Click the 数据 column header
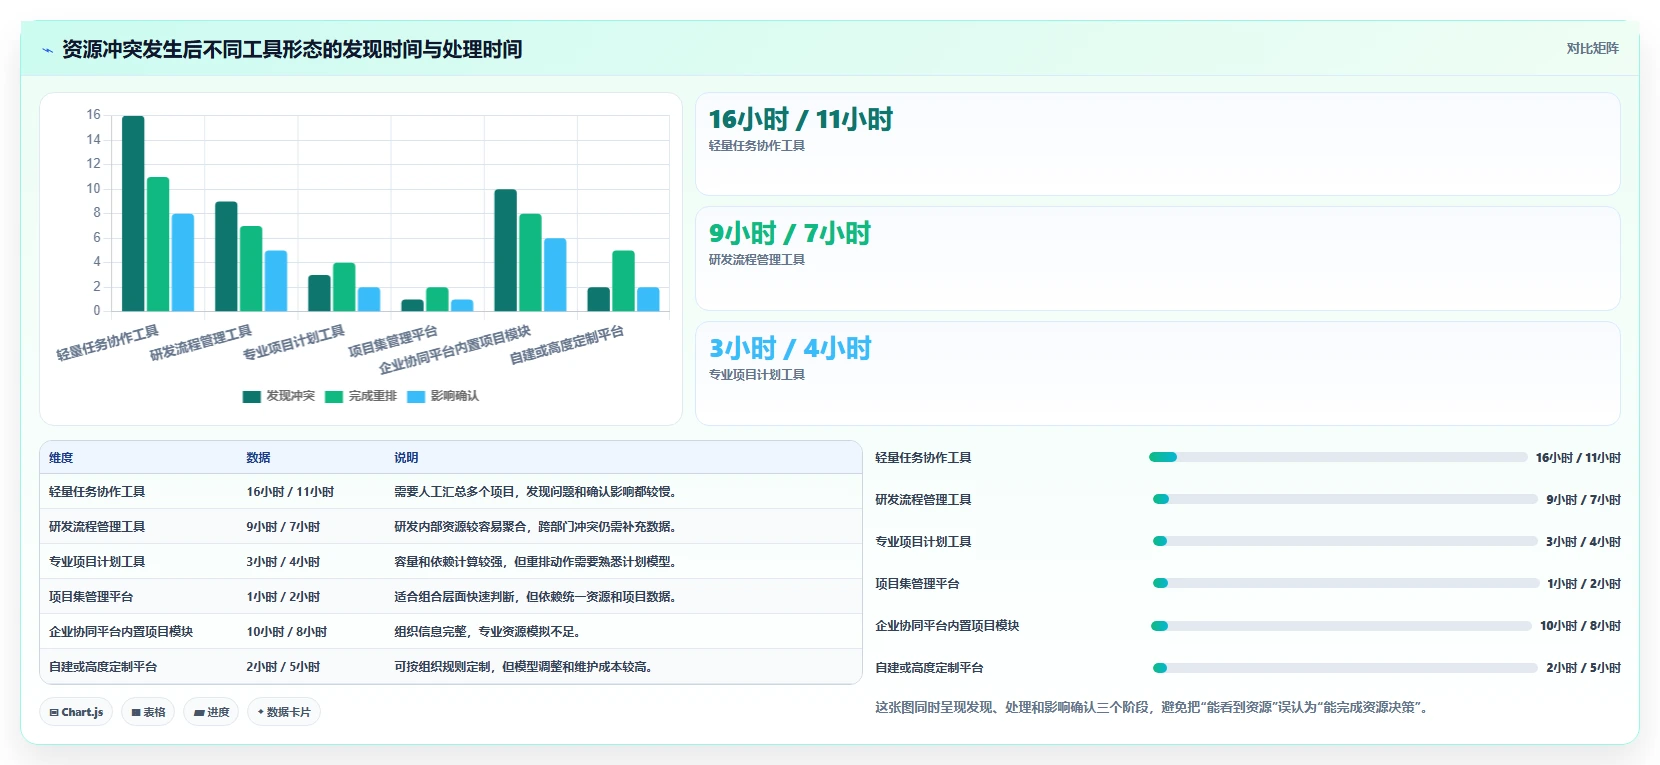Viewport: 1660px width, 765px height. (x=259, y=458)
